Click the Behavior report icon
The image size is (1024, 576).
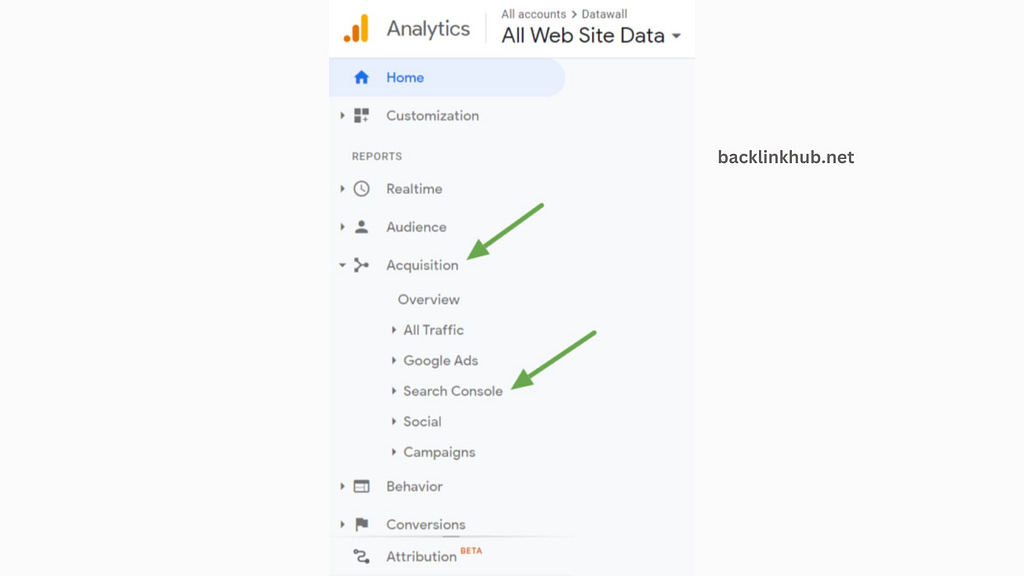click(361, 486)
